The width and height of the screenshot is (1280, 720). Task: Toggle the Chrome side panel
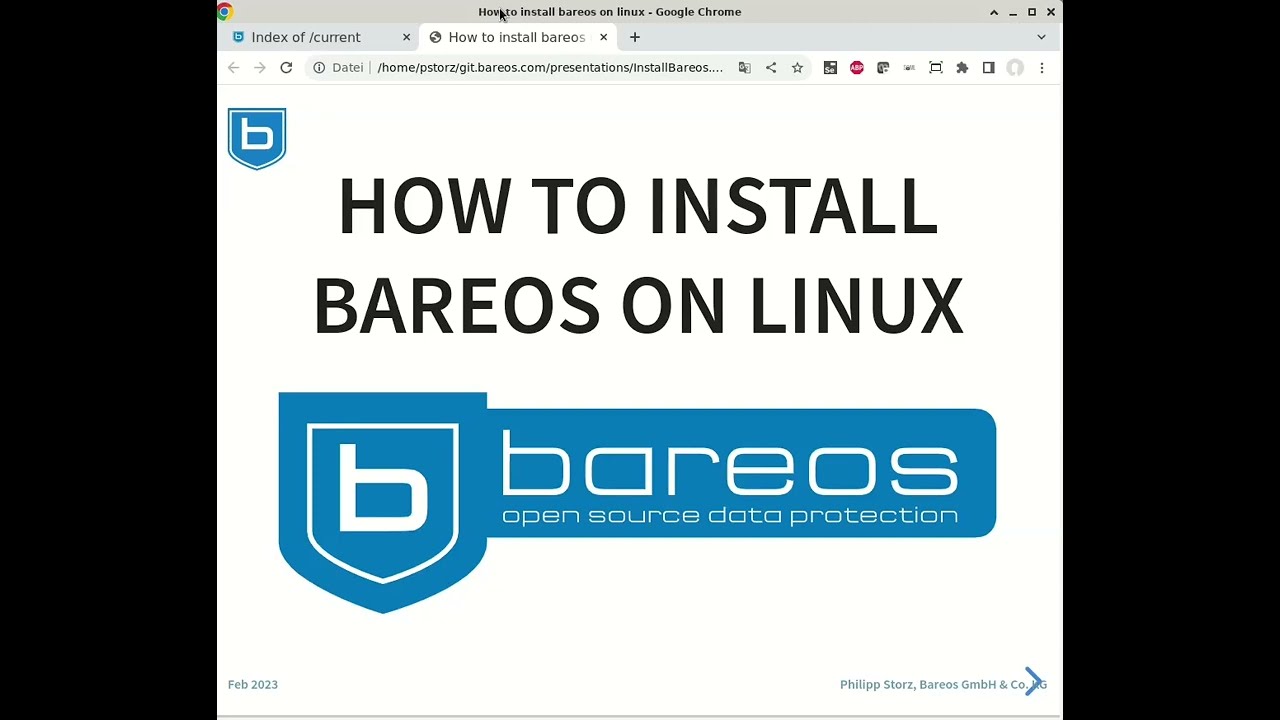(989, 68)
